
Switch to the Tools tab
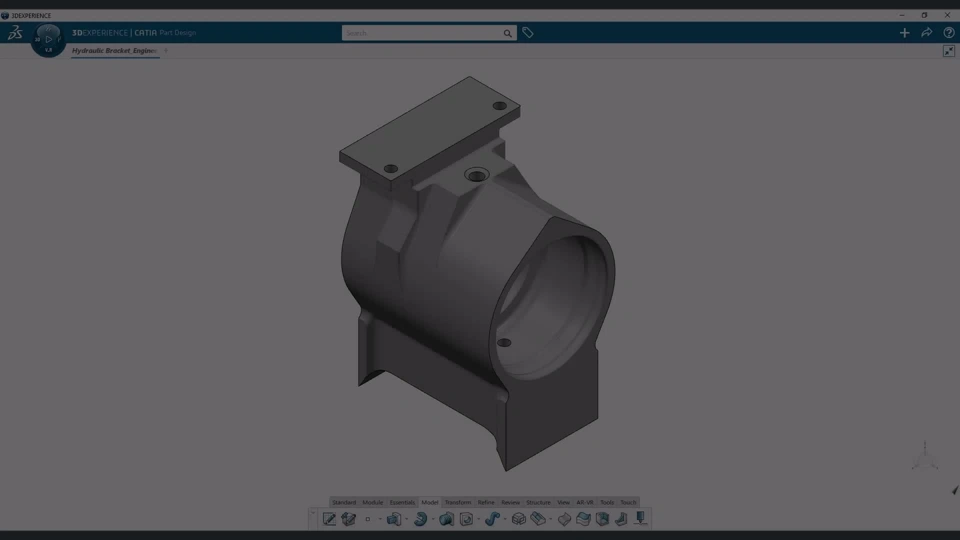pyautogui.click(x=607, y=502)
